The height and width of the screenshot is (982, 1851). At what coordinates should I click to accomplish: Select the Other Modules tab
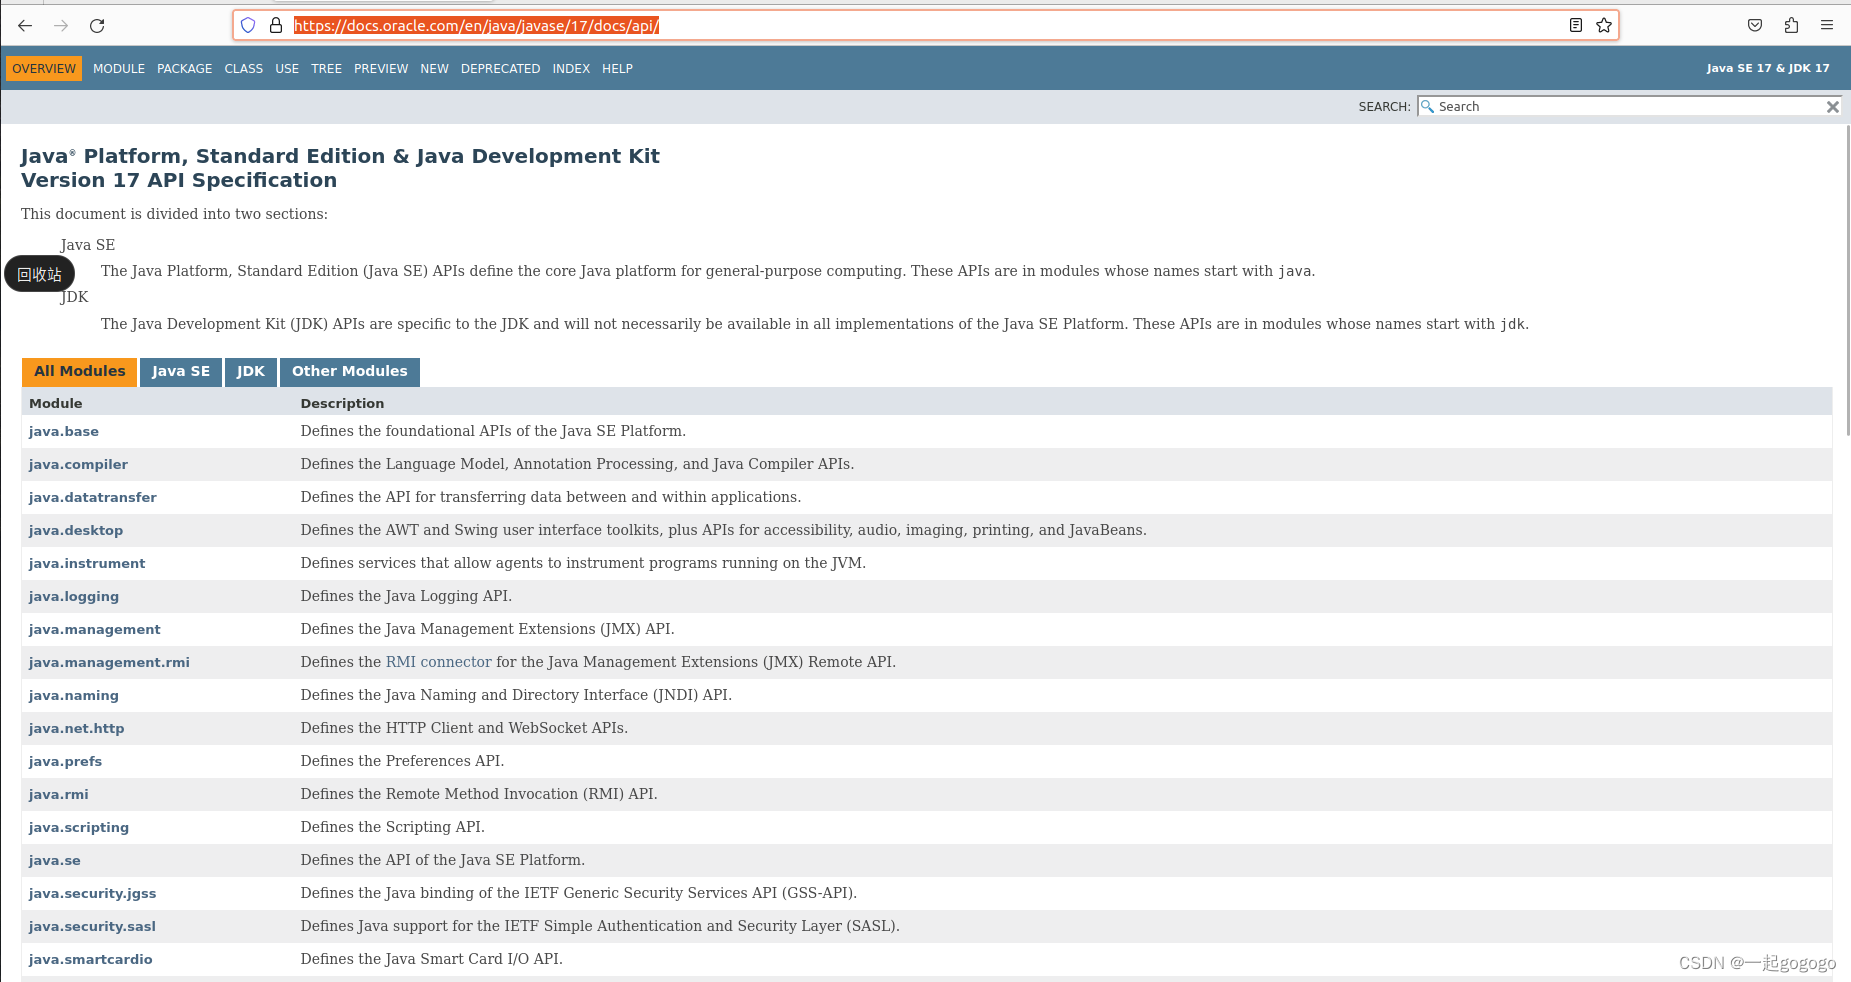point(349,371)
